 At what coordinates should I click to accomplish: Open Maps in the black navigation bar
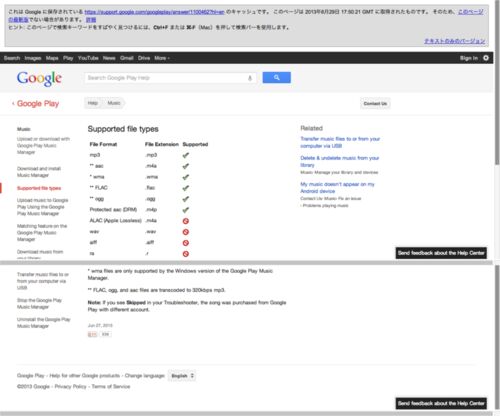click(x=52, y=58)
